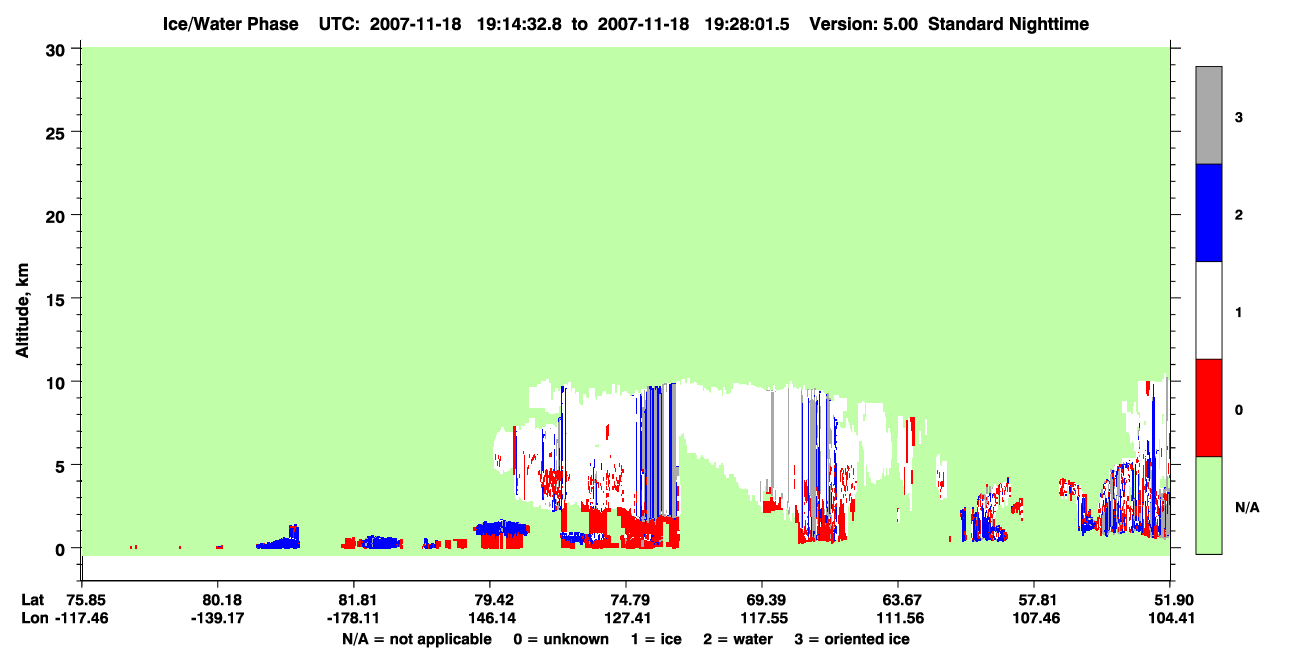The width and height of the screenshot is (1300, 667).
Task: Click the gray colorbar segment labeled 3
Action: (x=1209, y=115)
